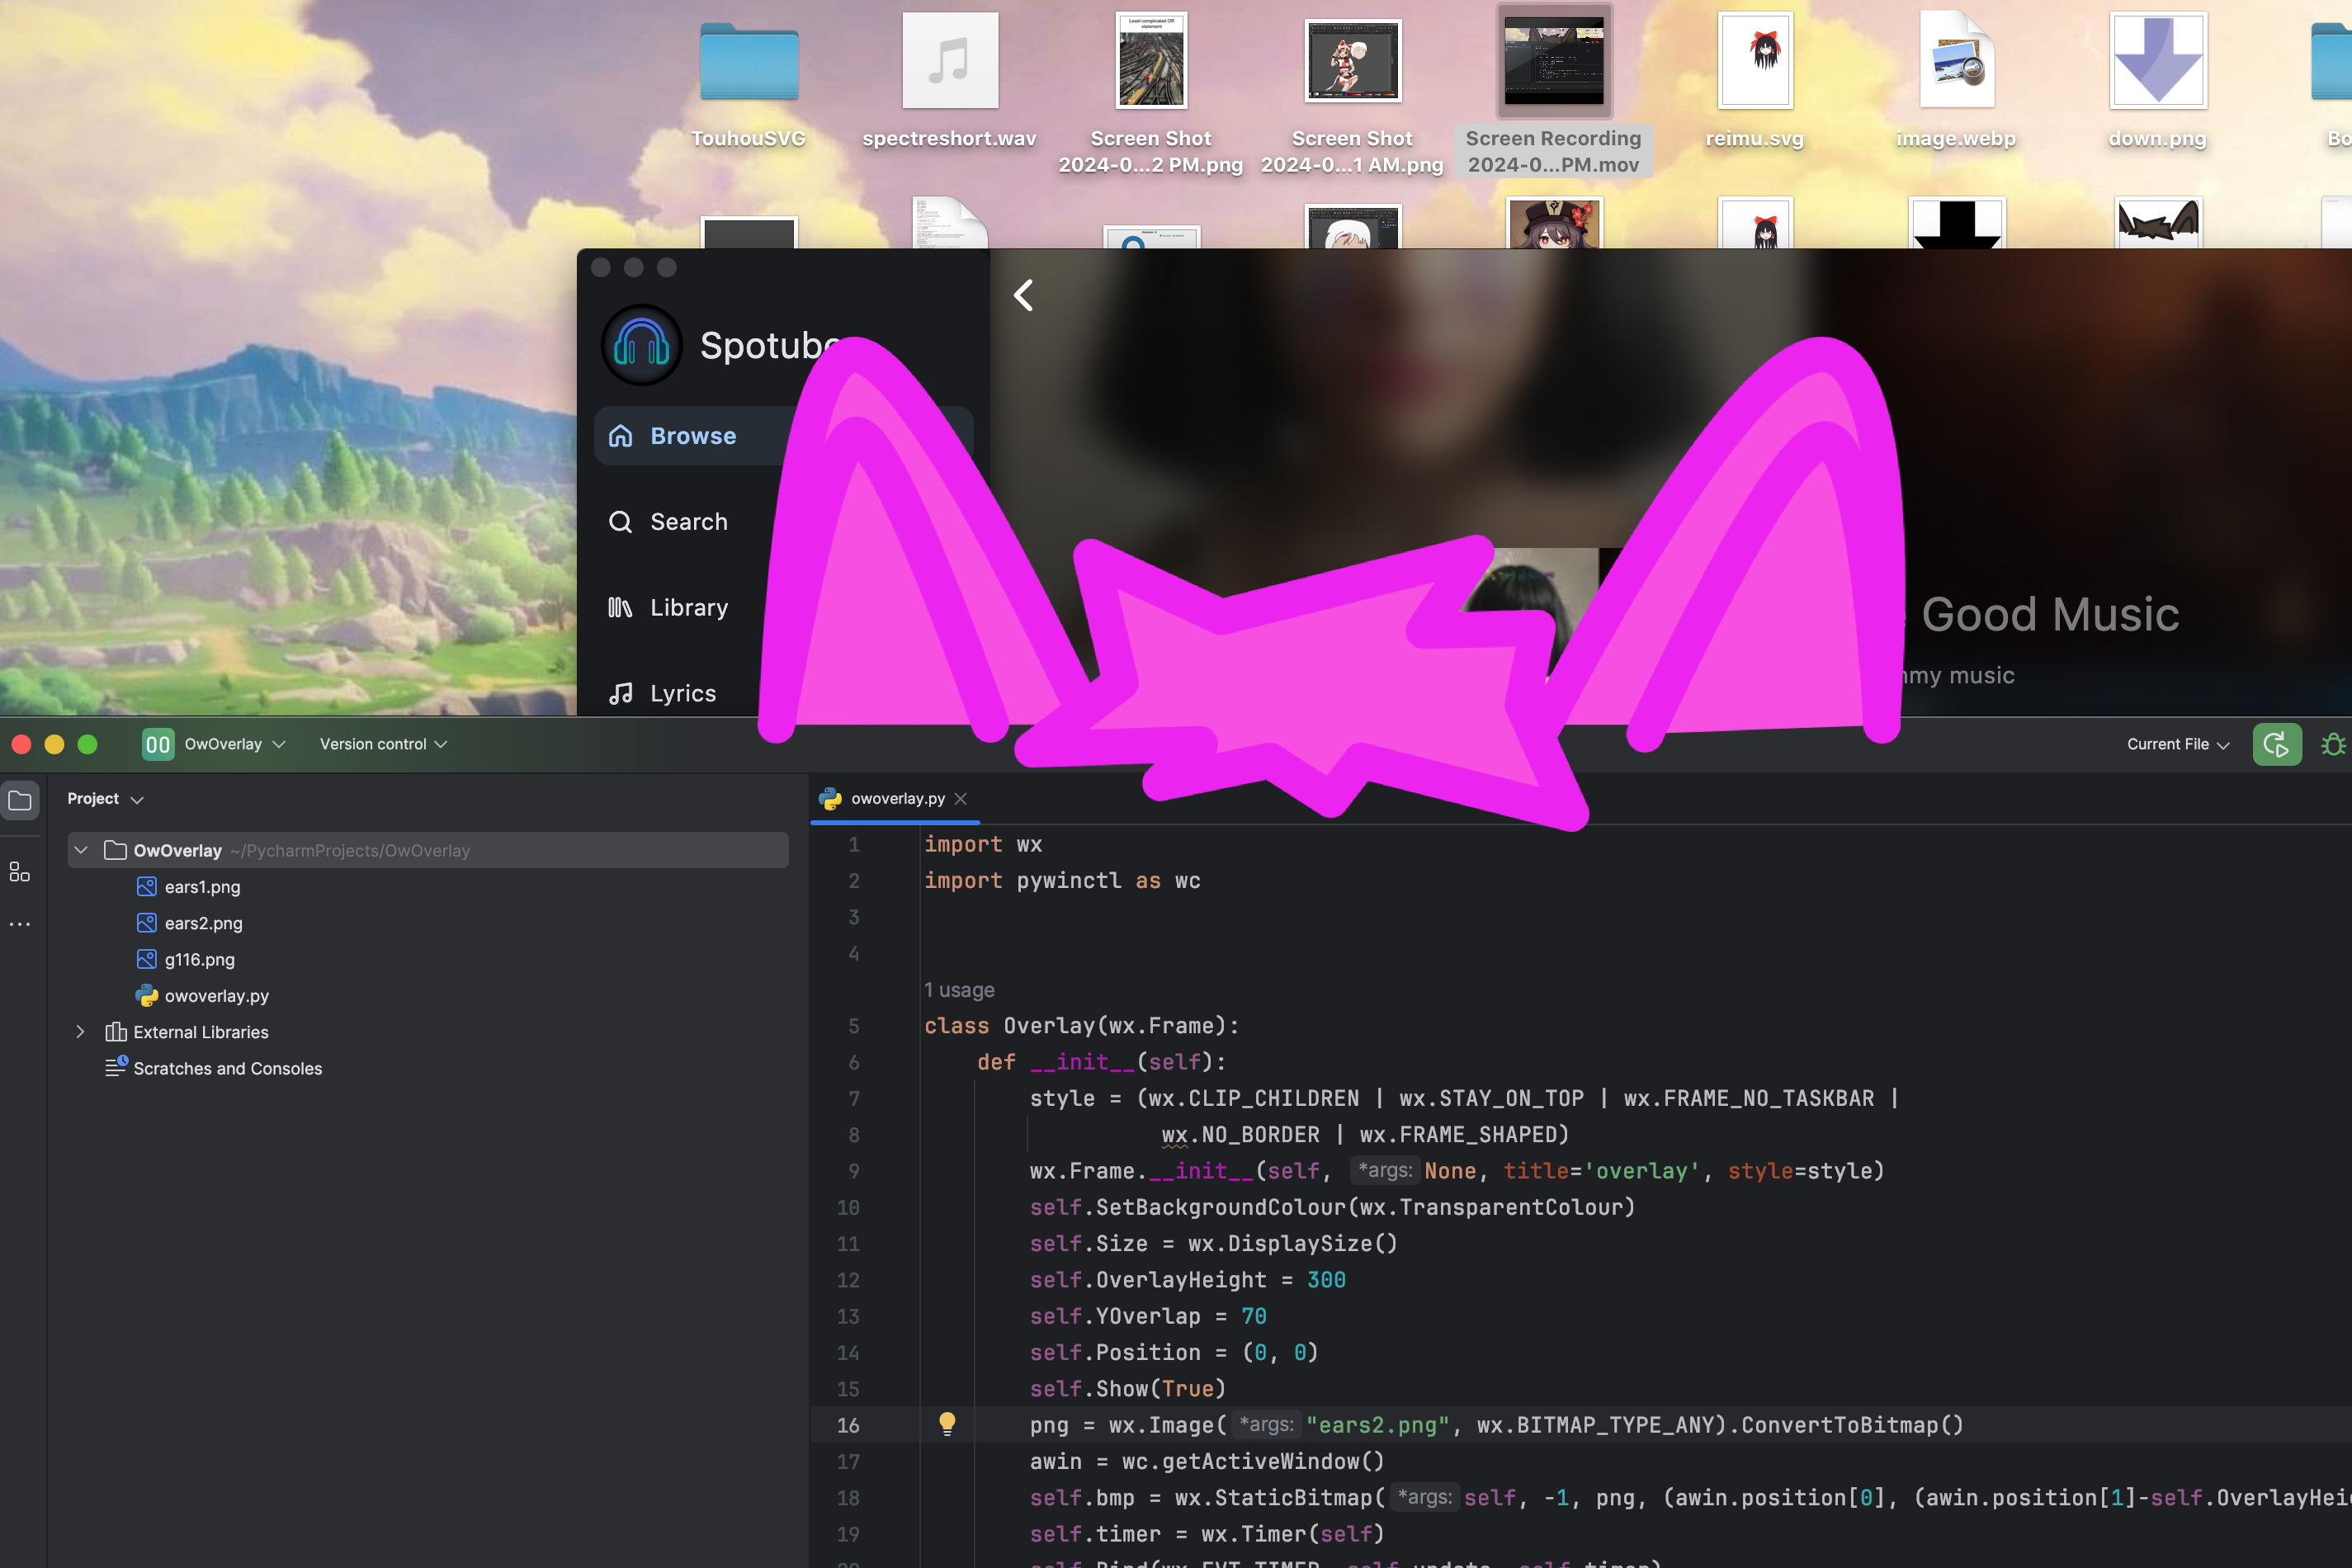The width and height of the screenshot is (2352, 1568).
Task: Open the Structure tool window icon
Action: pos(20,872)
